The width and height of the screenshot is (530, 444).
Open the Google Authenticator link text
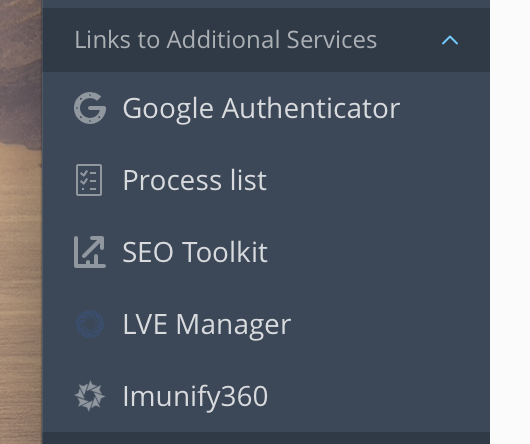pos(261,109)
